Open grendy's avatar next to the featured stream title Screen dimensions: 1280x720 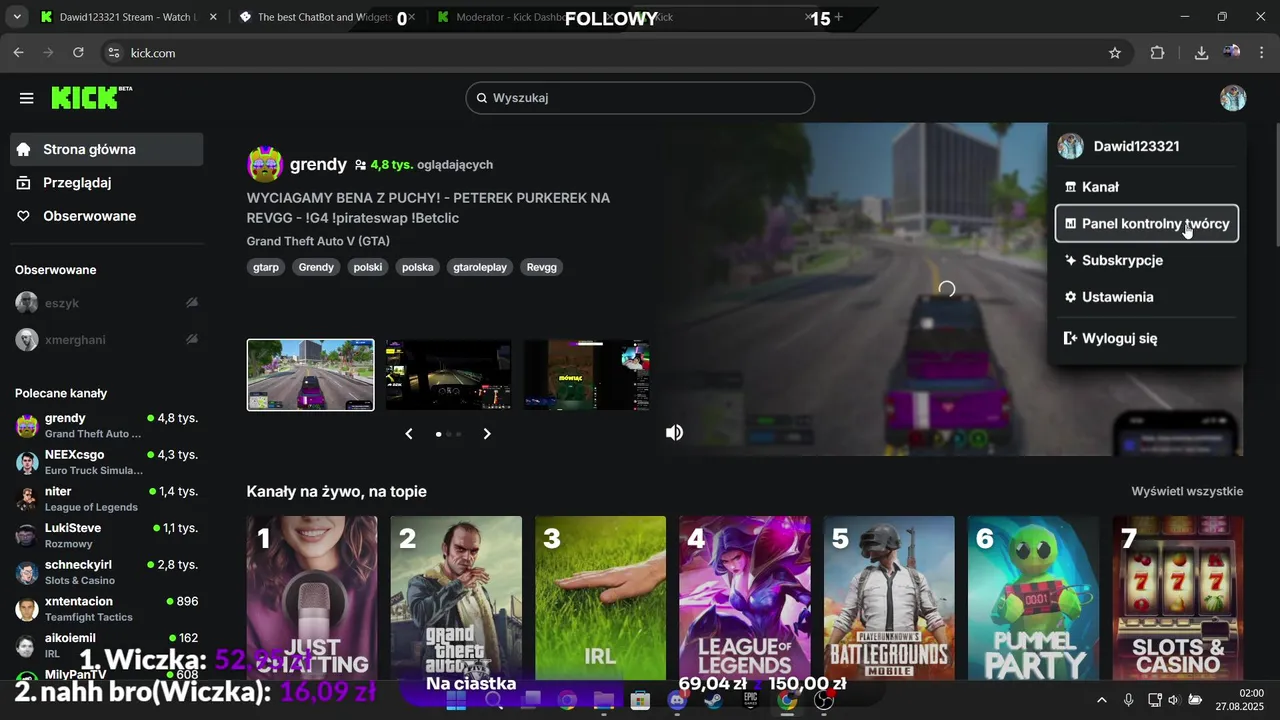coord(265,164)
